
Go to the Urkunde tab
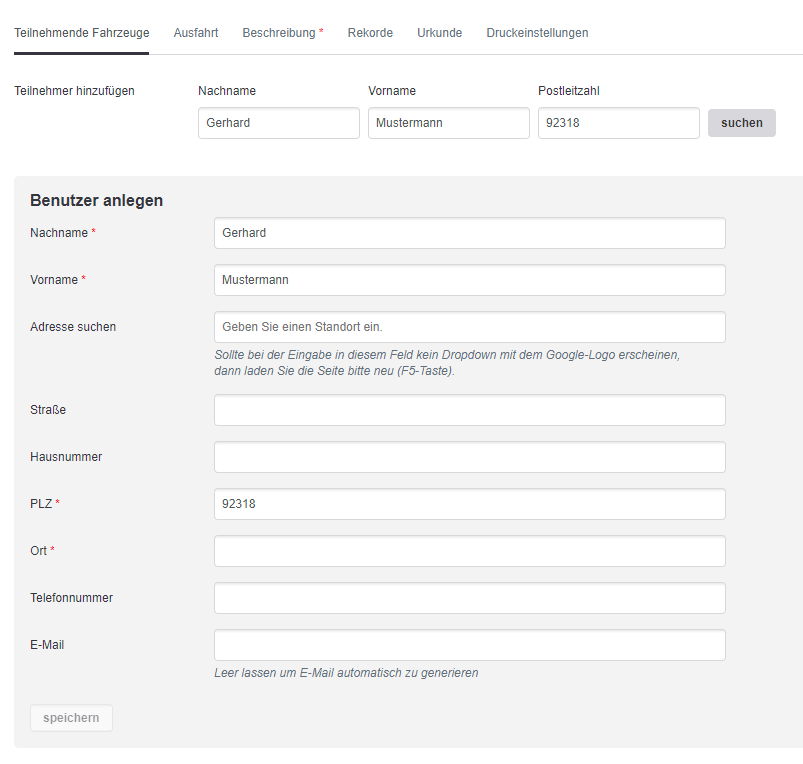coord(439,33)
